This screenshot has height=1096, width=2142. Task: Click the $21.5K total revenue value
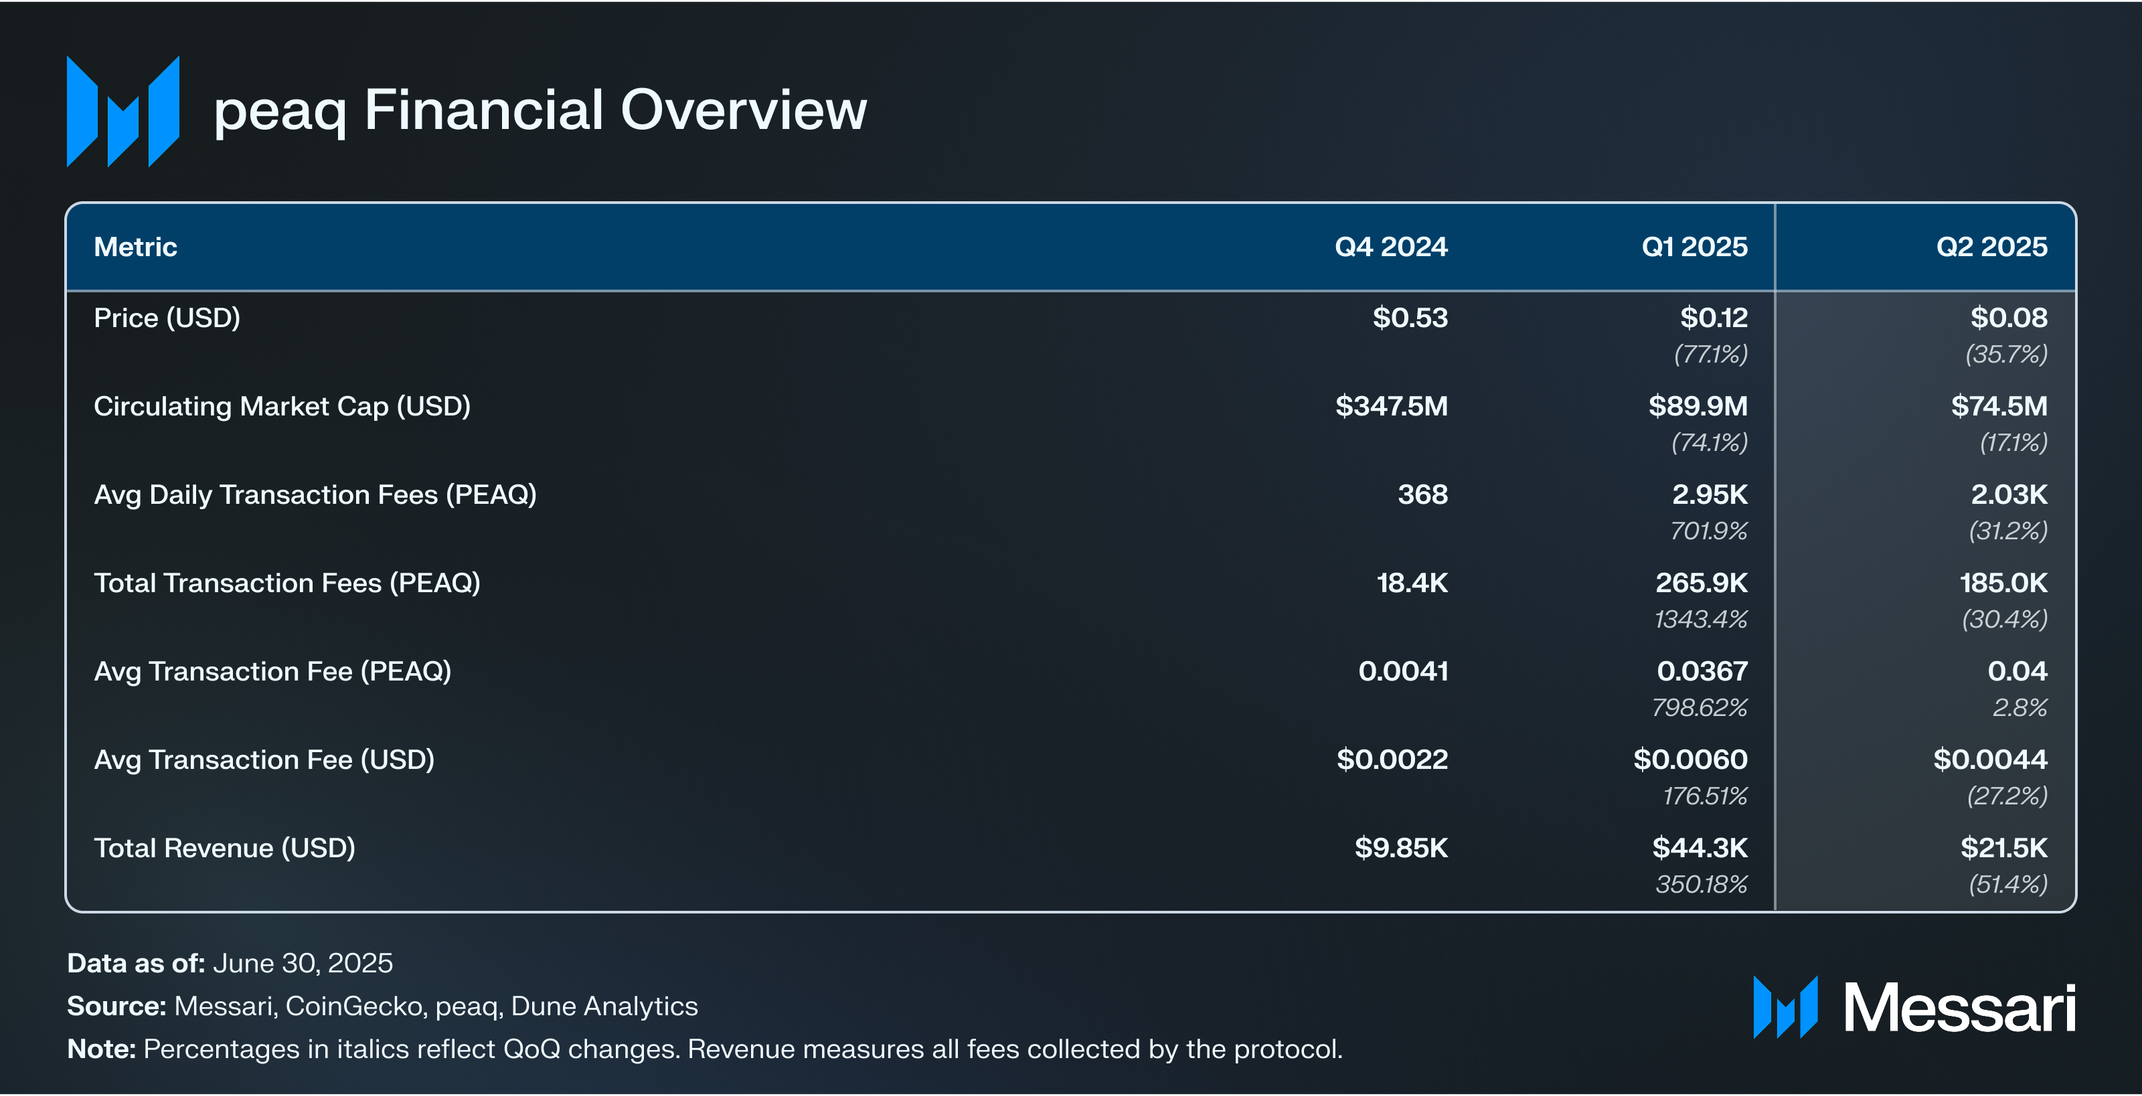coord(2003,848)
